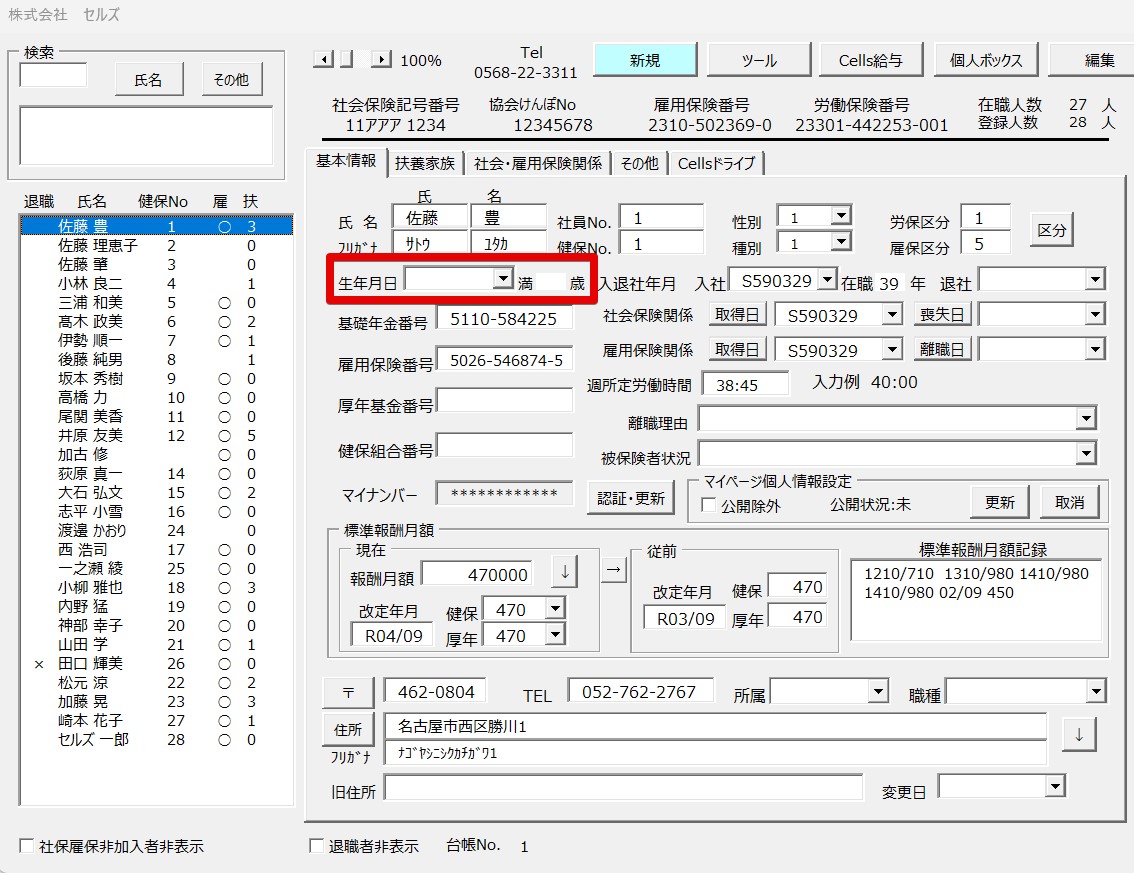Click the 旧住所 input field
Image resolution: width=1134 pixels, height=873 pixels.
tap(623, 787)
